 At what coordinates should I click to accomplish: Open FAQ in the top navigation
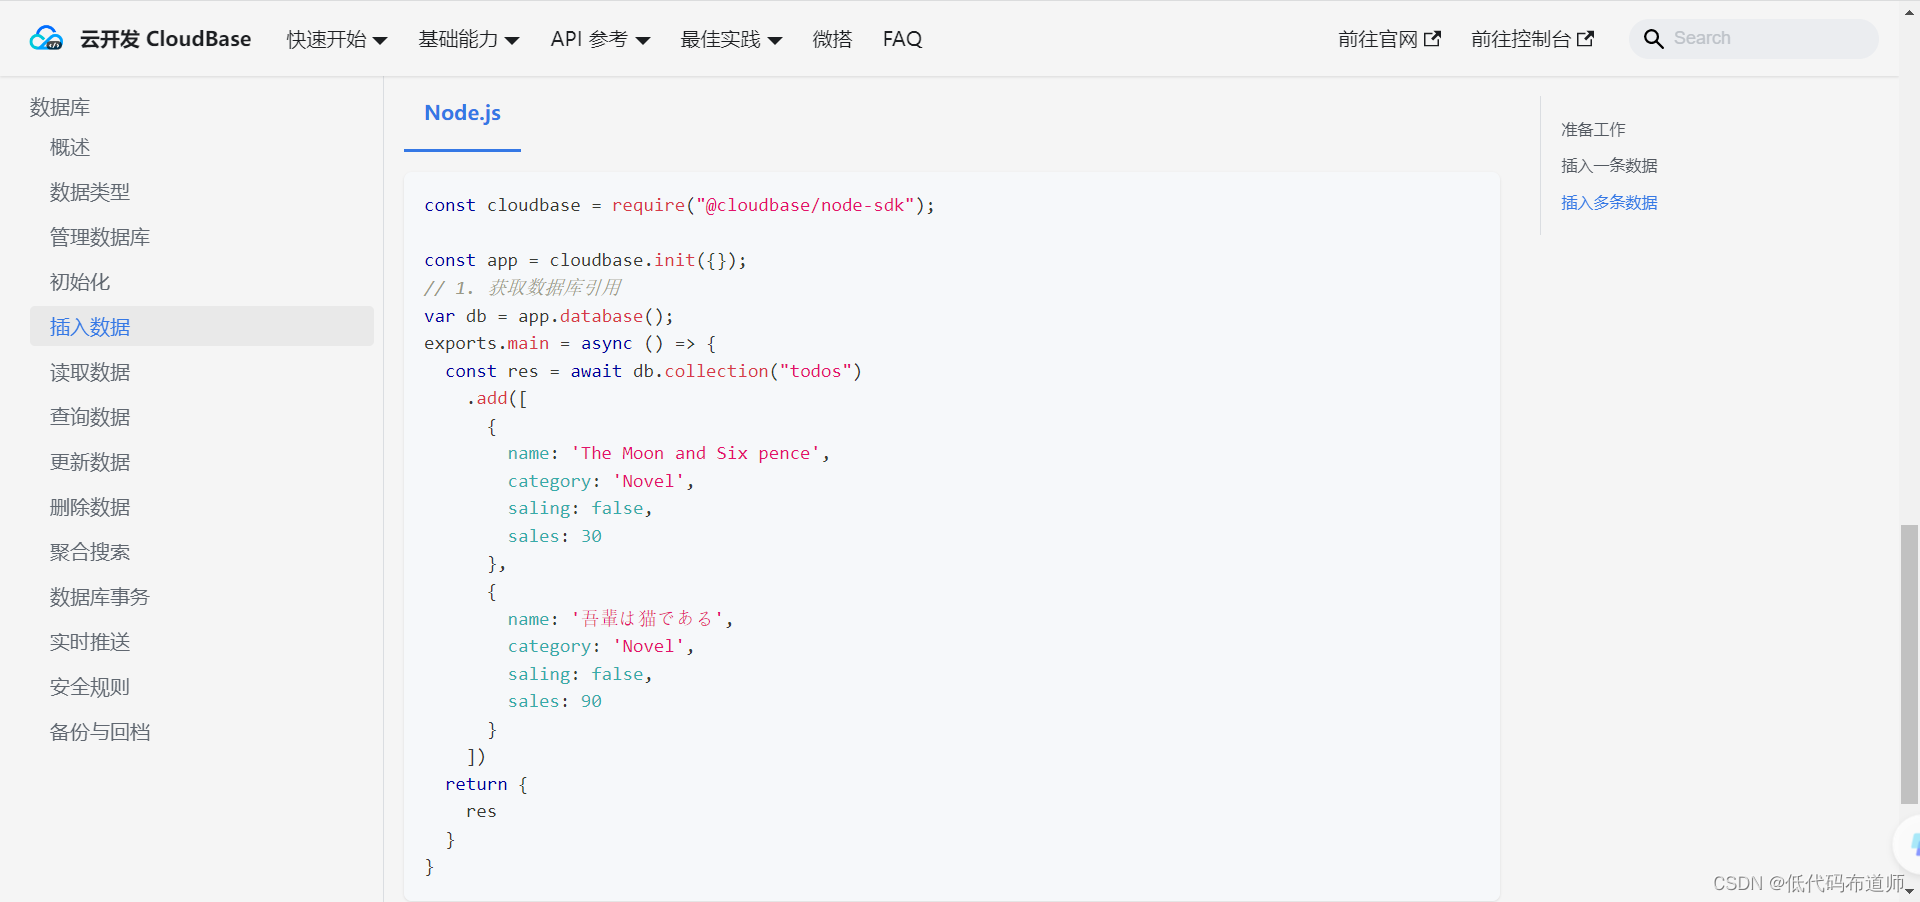(x=902, y=39)
